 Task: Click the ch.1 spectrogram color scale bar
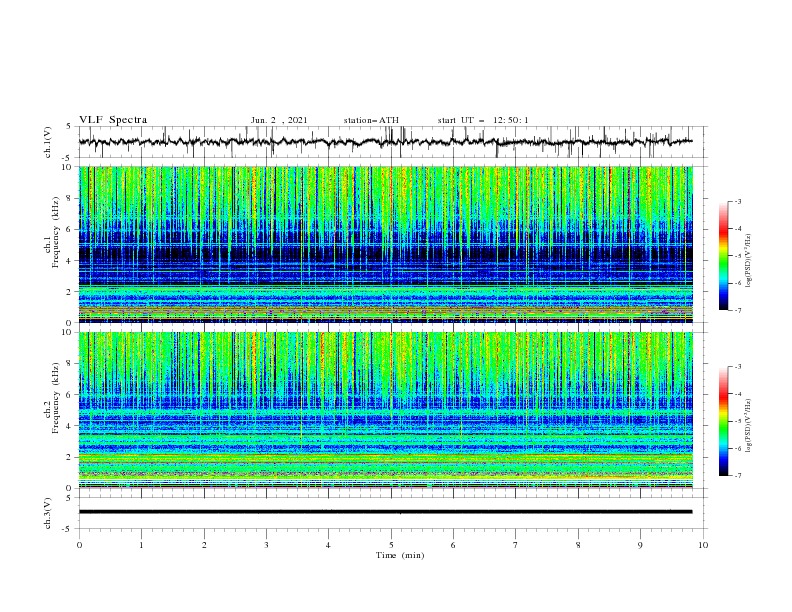(x=723, y=256)
